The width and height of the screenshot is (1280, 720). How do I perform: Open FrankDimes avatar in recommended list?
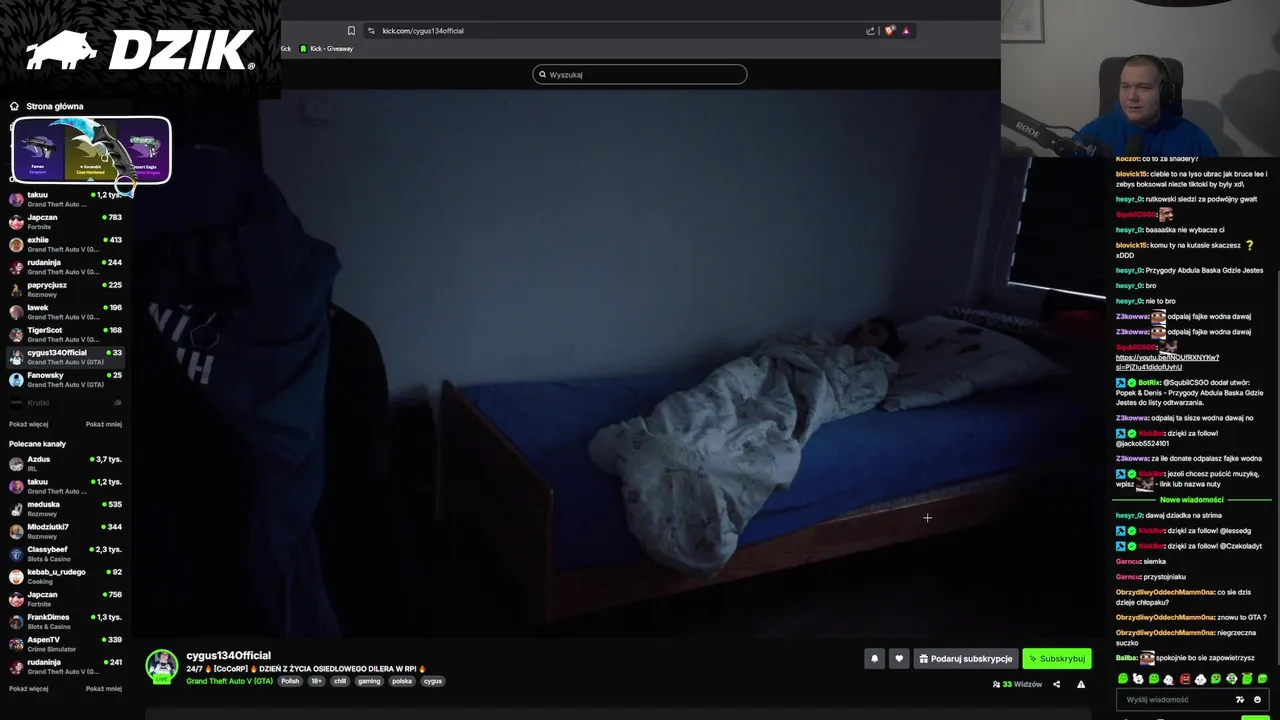(16, 622)
